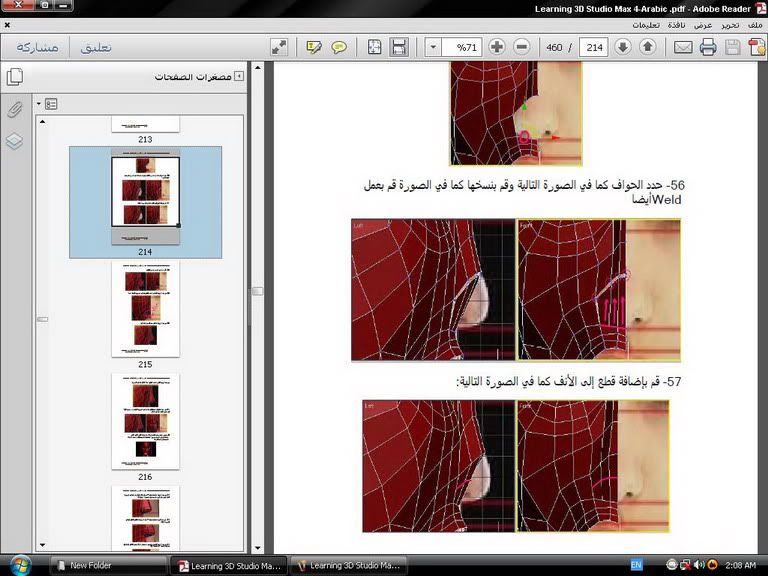Go to next page with down arrow
Viewport: 768px width, 576px height.
623,47
